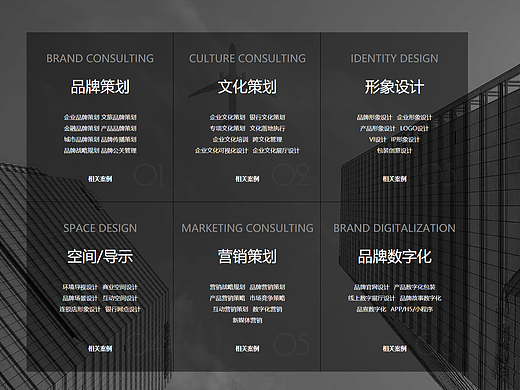Image resolution: width=520 pixels, height=390 pixels.
Task: Click 产品营销策略 service text
Action: (227, 298)
